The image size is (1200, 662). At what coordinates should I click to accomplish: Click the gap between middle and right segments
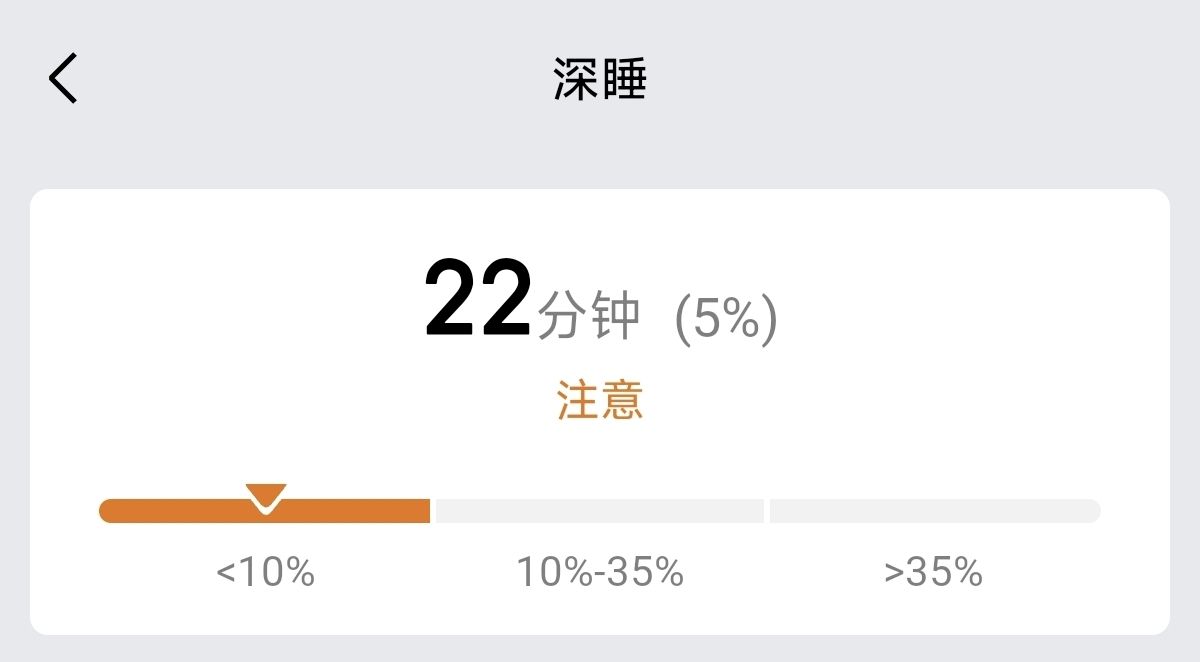[767, 511]
